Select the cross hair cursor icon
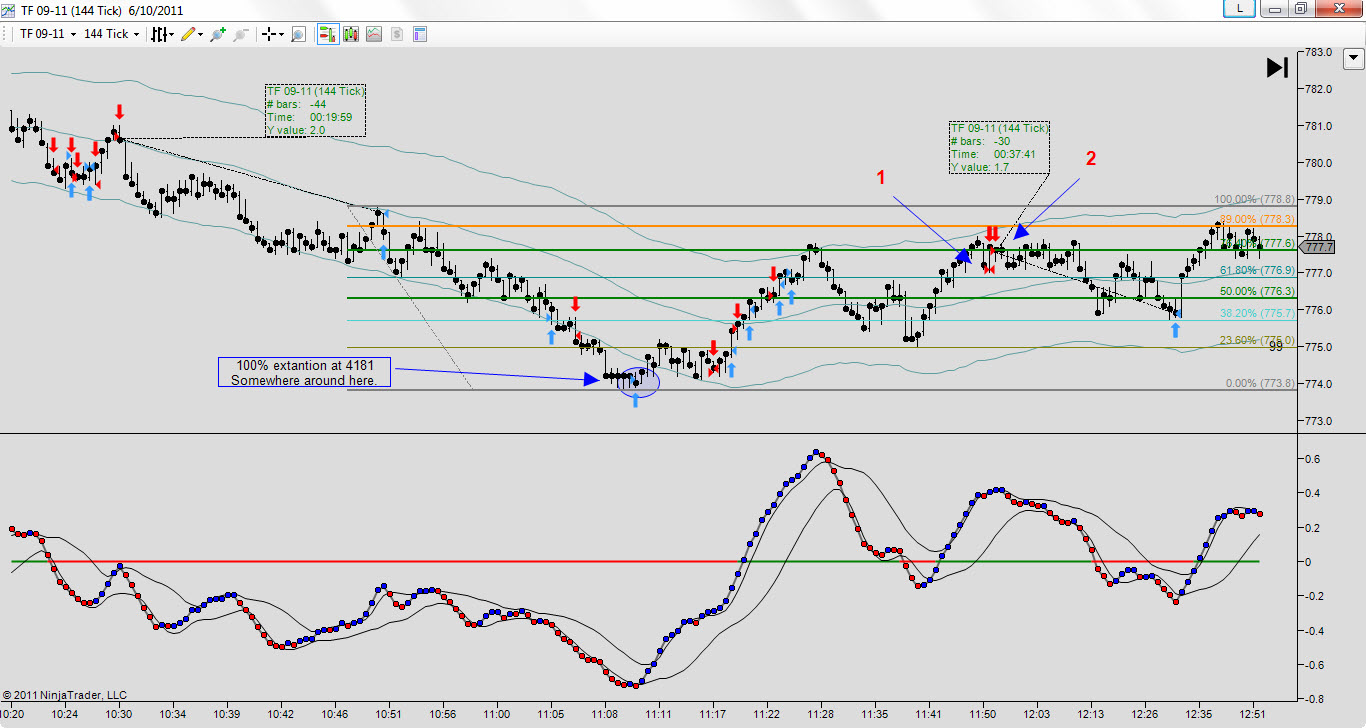Screen dimensions: 1366x728 pos(269,34)
